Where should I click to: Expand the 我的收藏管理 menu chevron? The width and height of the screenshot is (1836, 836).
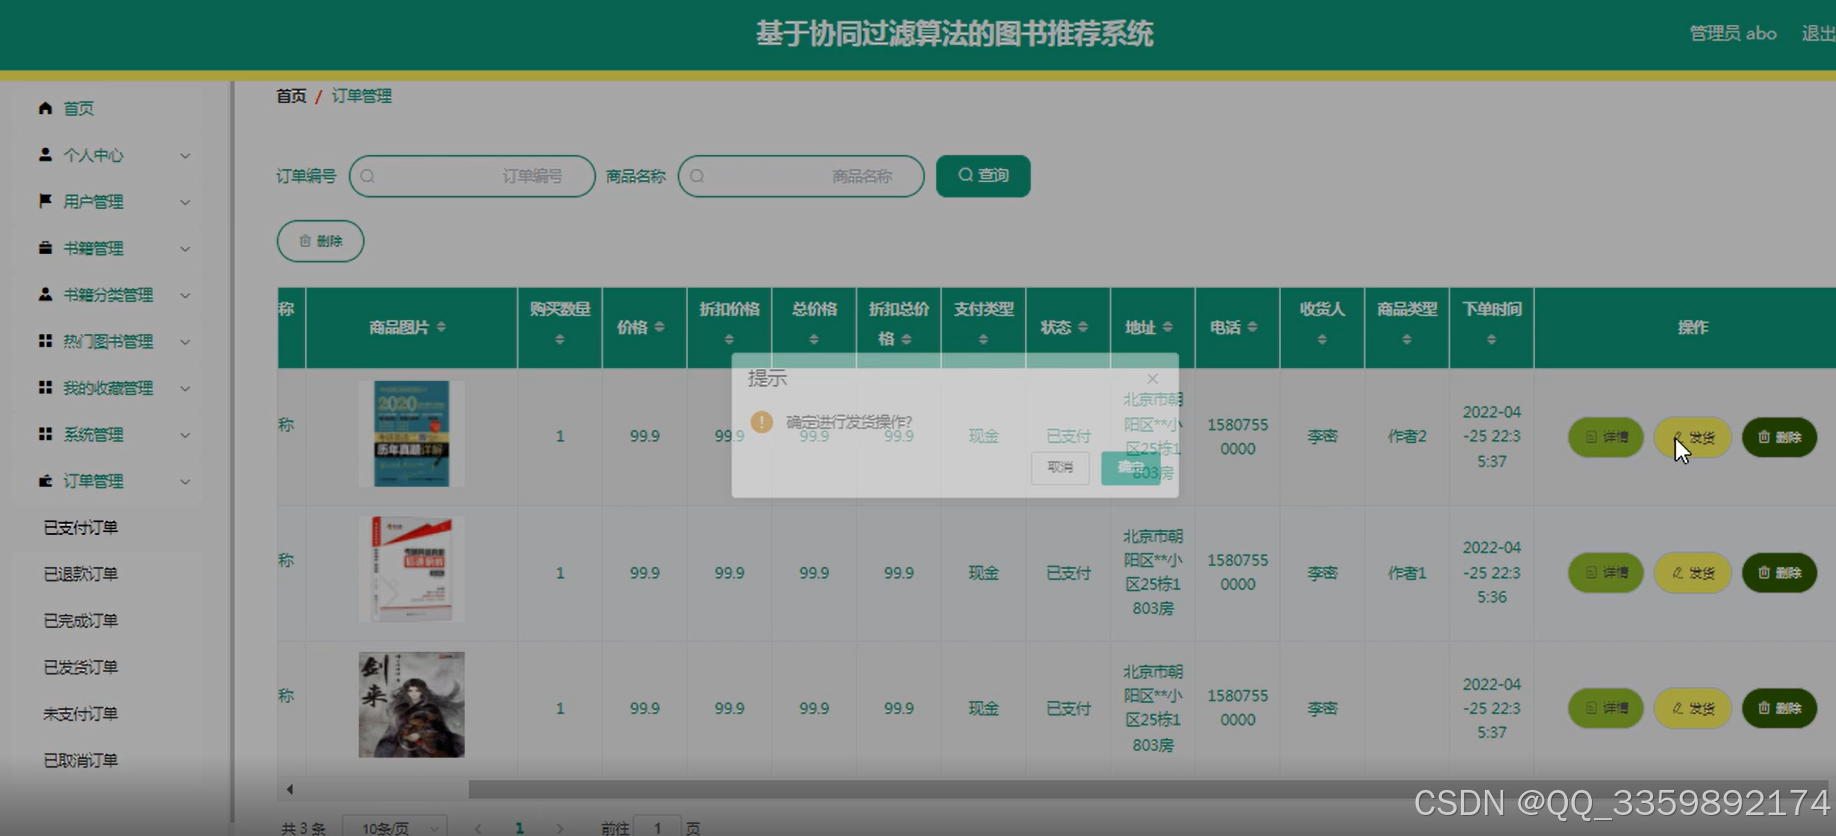click(x=185, y=388)
